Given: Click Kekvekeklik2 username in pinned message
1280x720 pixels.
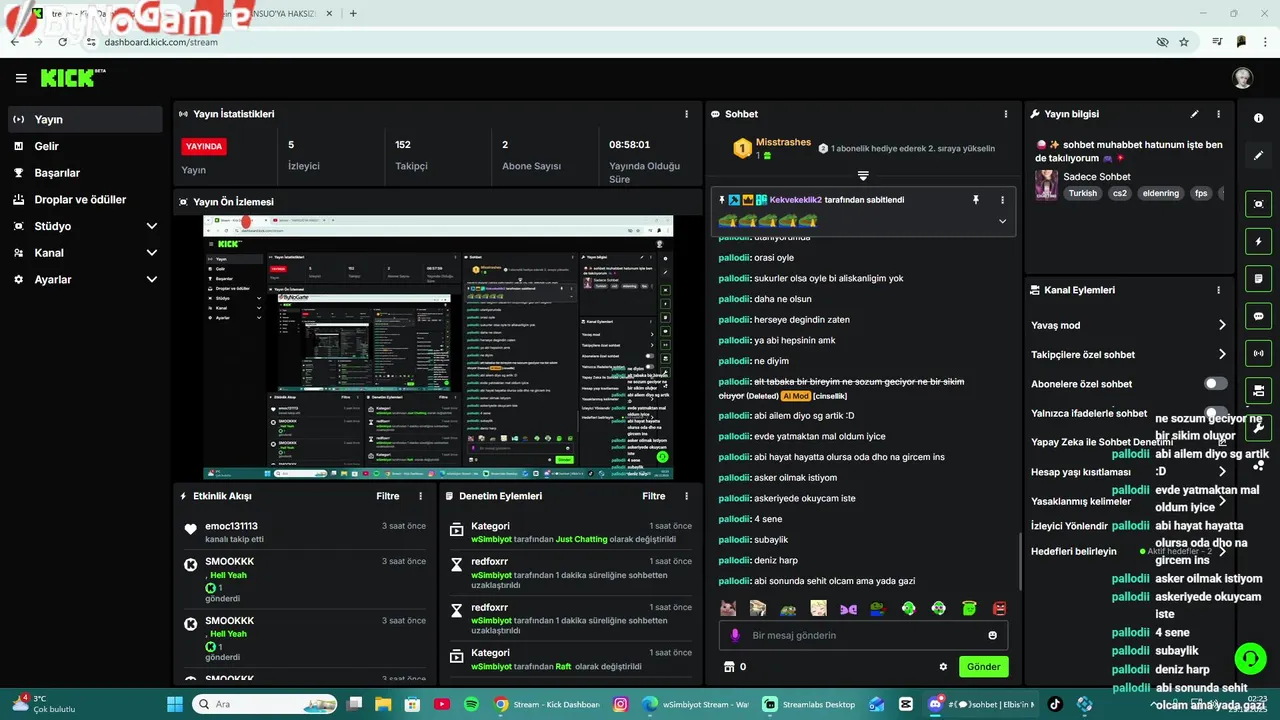Looking at the screenshot, I should point(795,200).
